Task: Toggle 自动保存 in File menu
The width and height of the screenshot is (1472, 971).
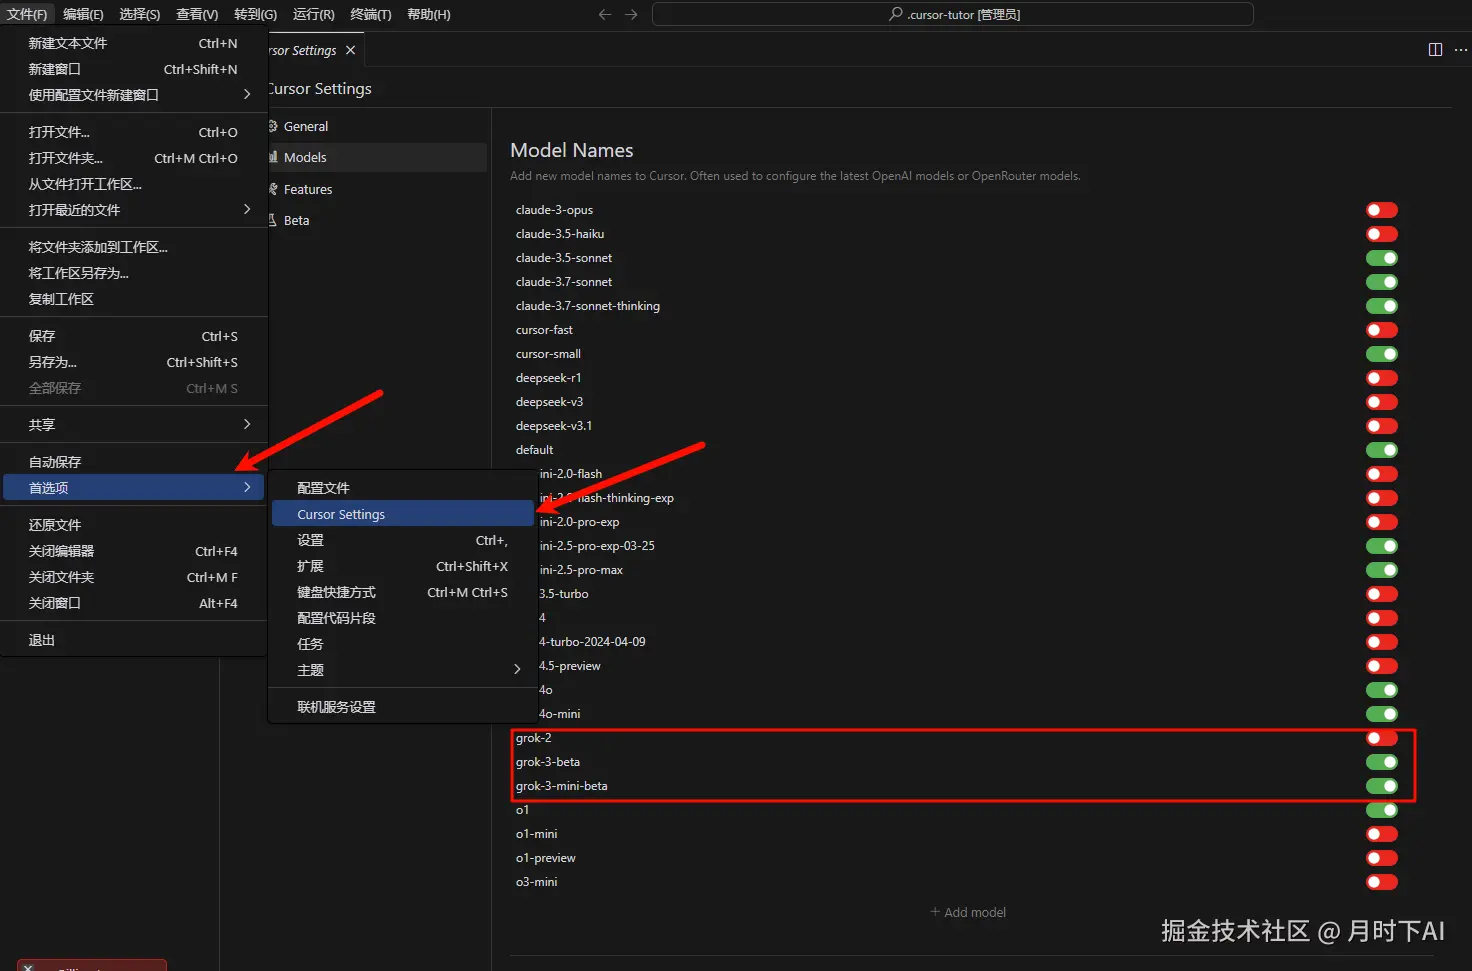Action: [134, 462]
